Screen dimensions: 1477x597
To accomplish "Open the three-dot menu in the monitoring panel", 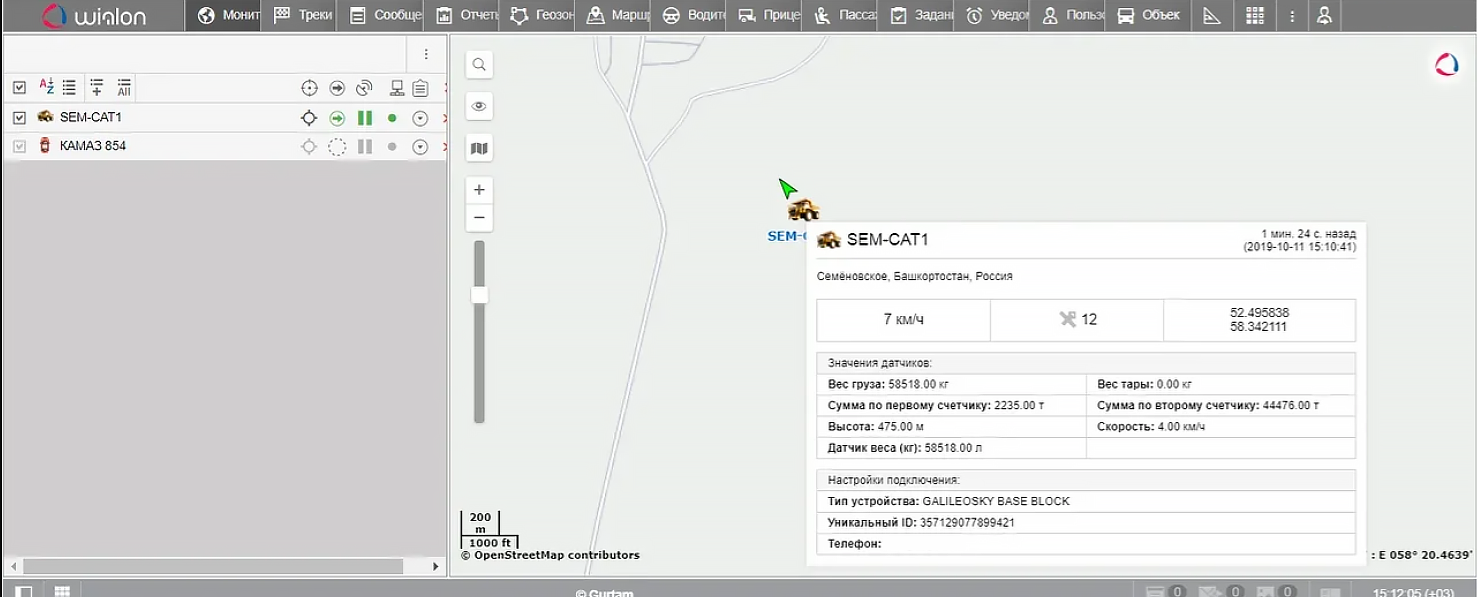I will 426,54.
